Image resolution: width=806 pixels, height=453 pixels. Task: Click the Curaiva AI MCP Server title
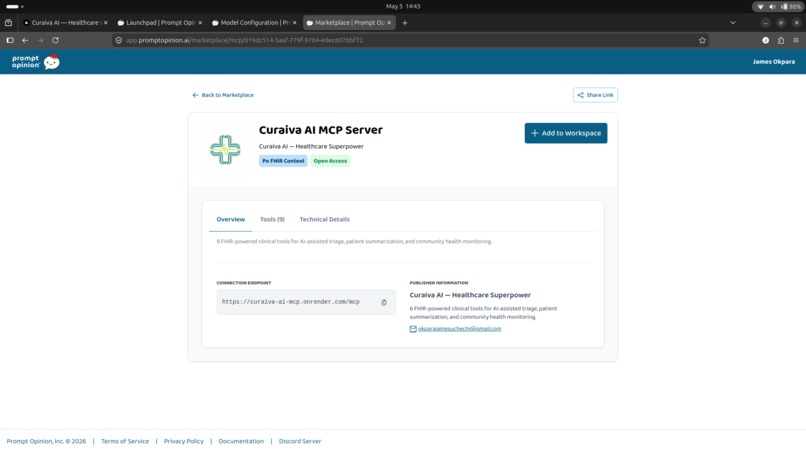[321, 130]
